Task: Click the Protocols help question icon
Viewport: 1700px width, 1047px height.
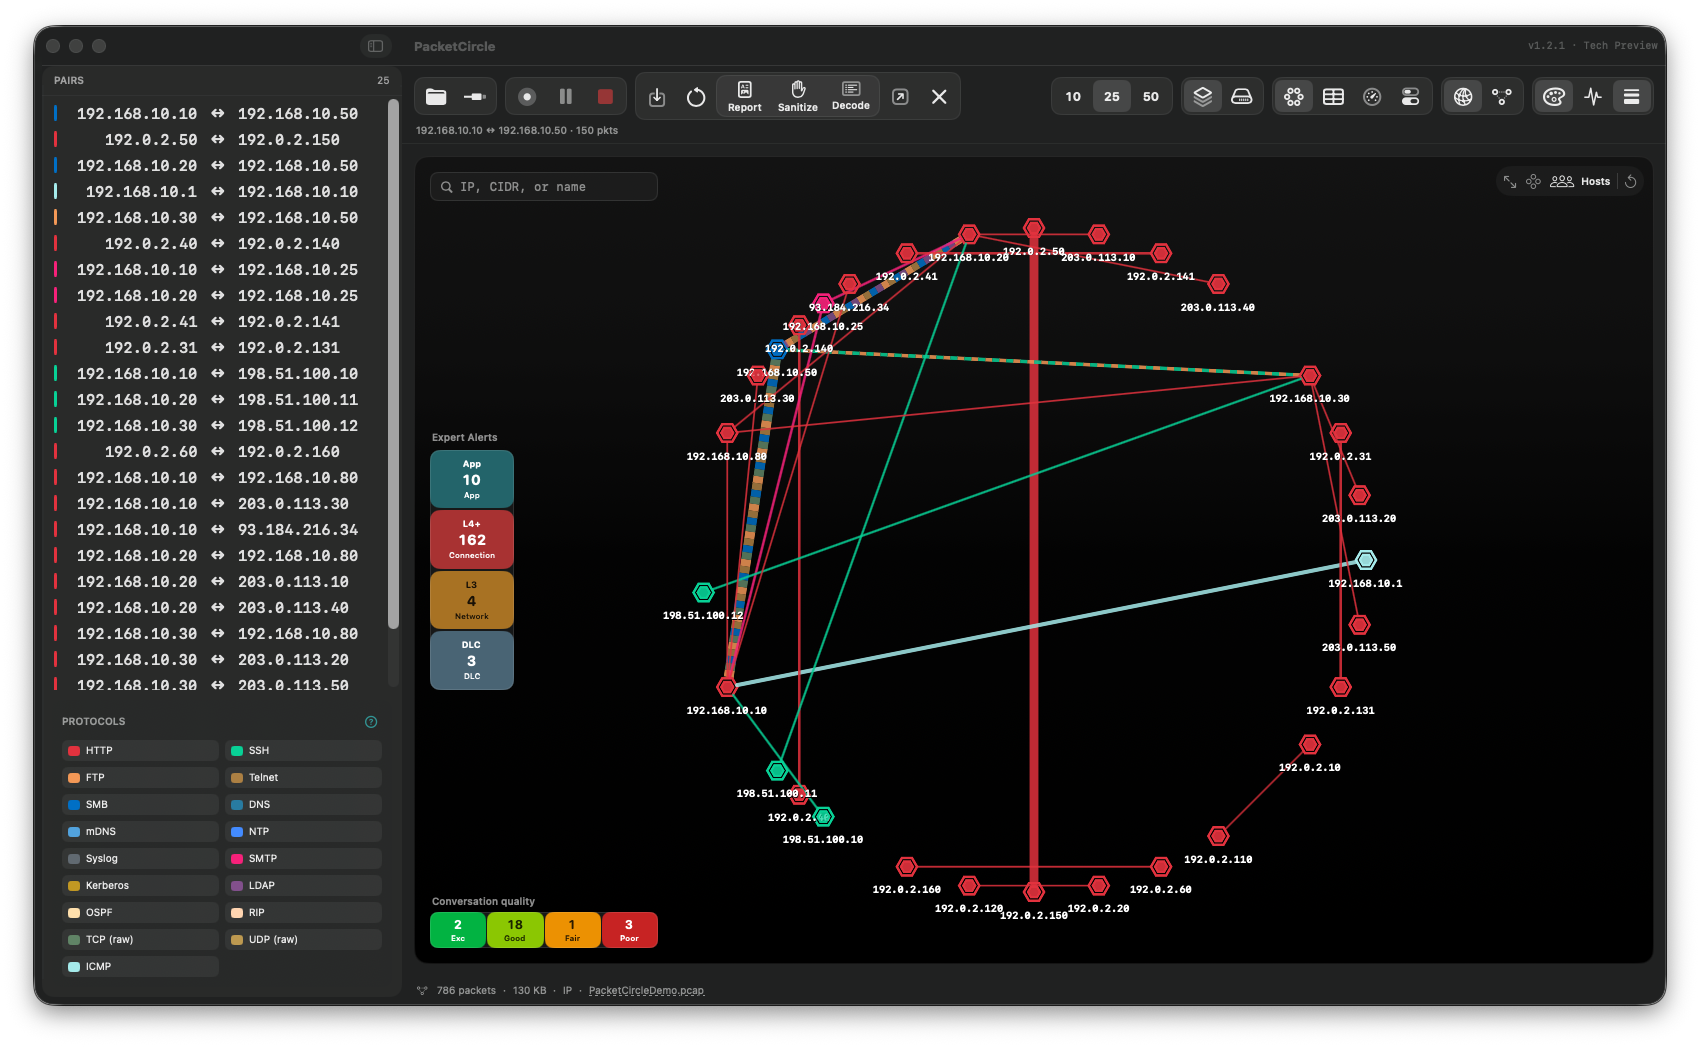Action: point(371,722)
